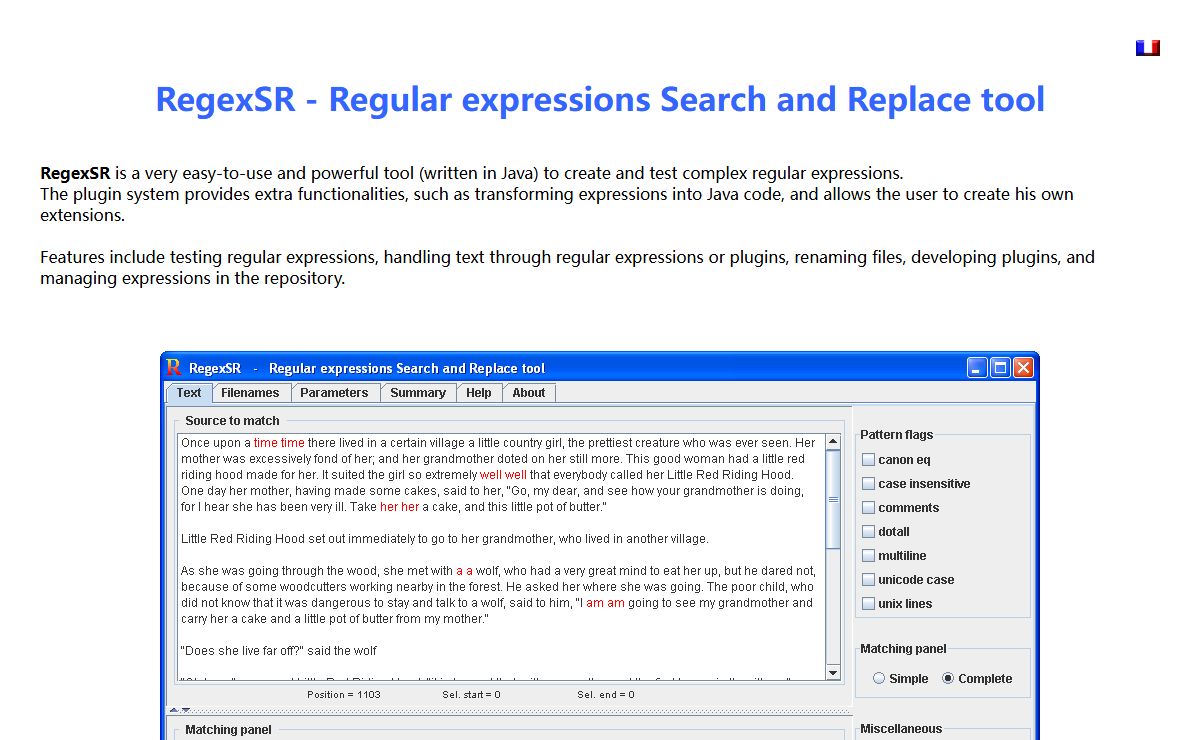Click the 'Position = 1103' status text

pyautogui.click(x=344, y=694)
